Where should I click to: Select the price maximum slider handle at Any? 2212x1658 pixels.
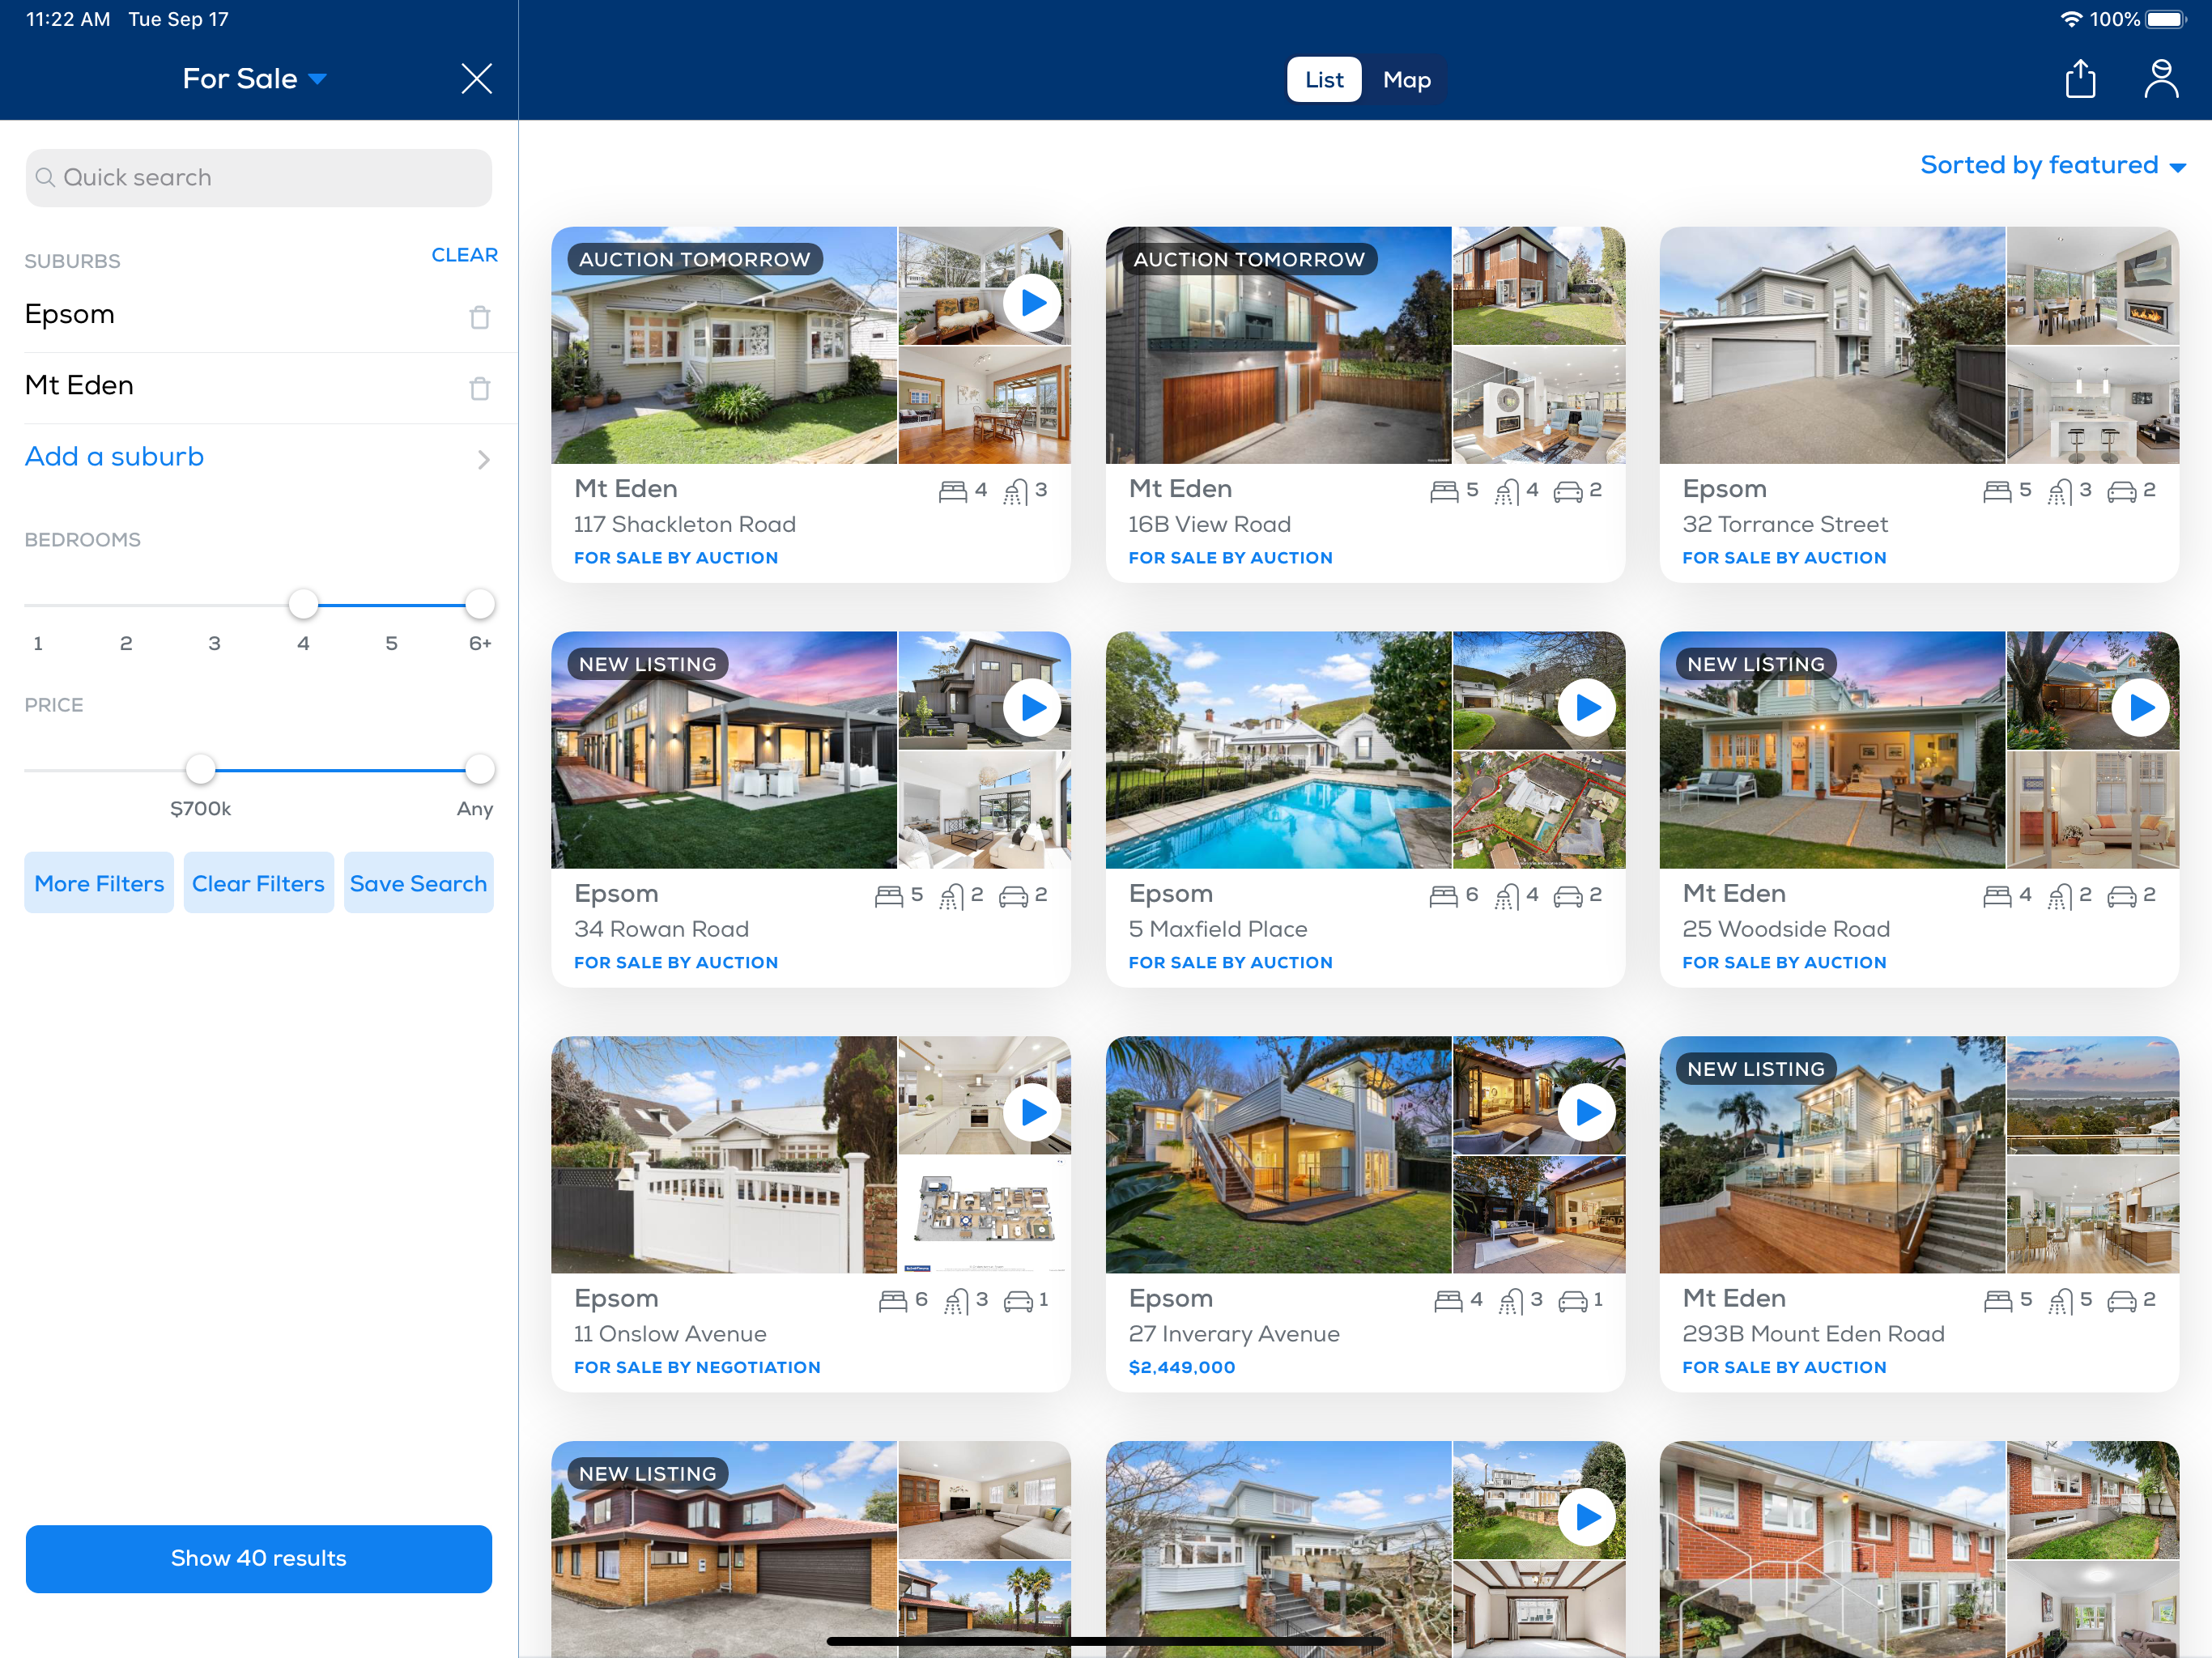tap(480, 769)
